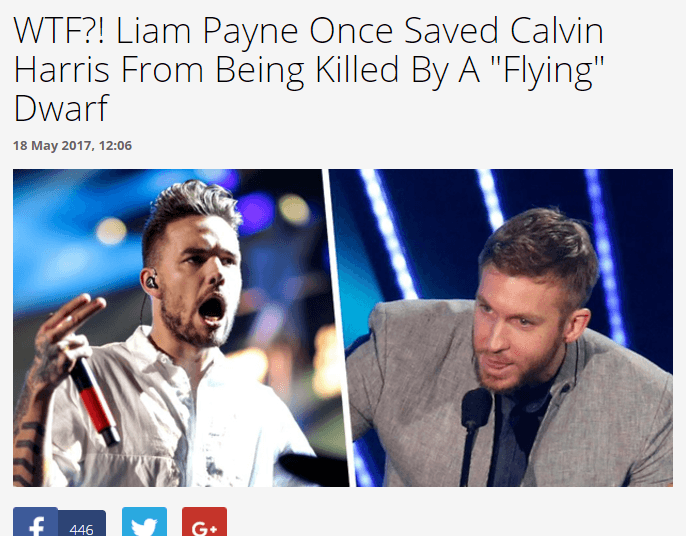Viewport: 686px width, 536px height.
Task: Click the black podium microphone in the right photo
Action: coord(474,433)
